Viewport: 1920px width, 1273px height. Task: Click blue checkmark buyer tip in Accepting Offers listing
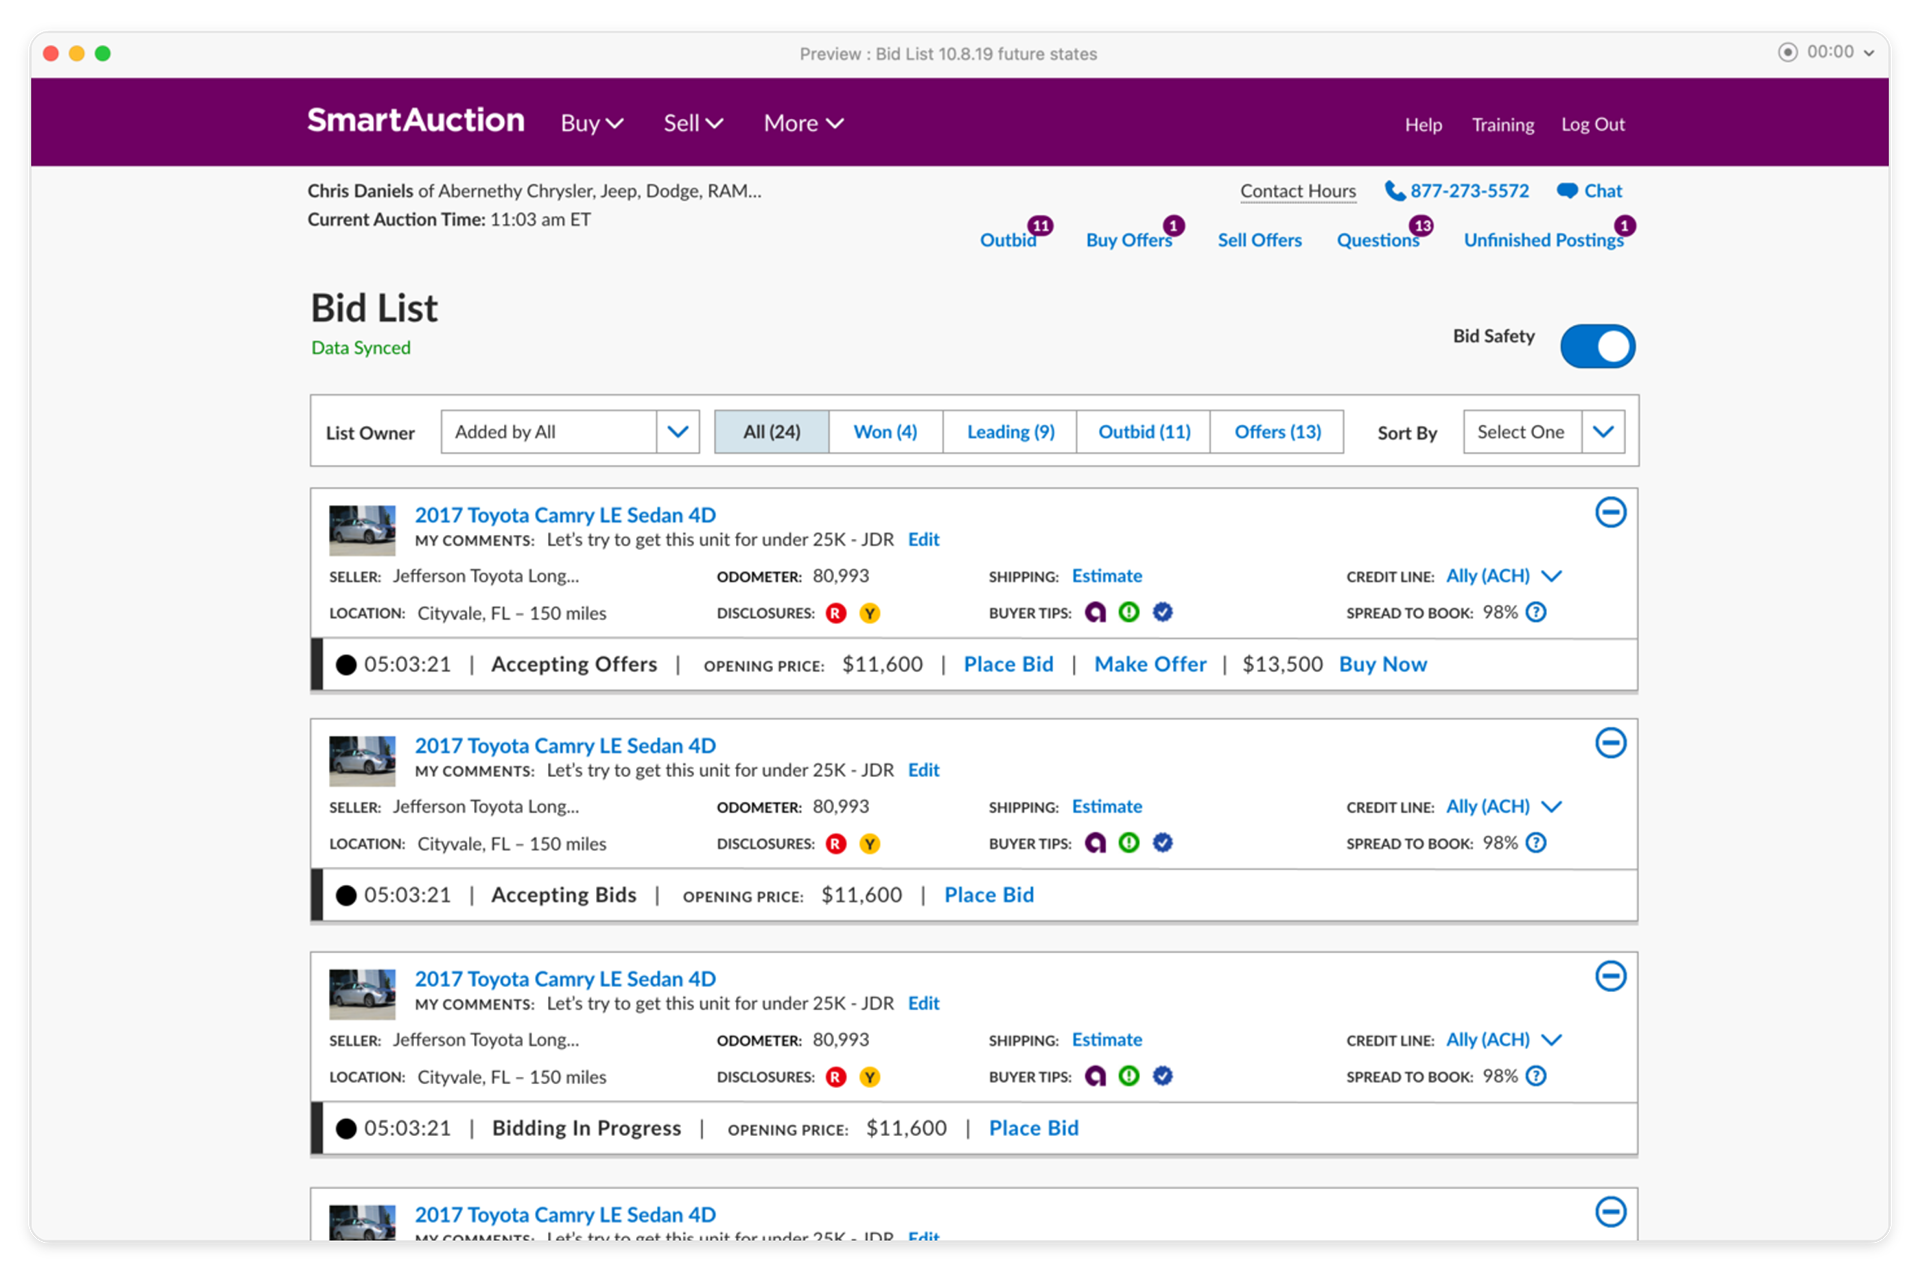point(1162,612)
